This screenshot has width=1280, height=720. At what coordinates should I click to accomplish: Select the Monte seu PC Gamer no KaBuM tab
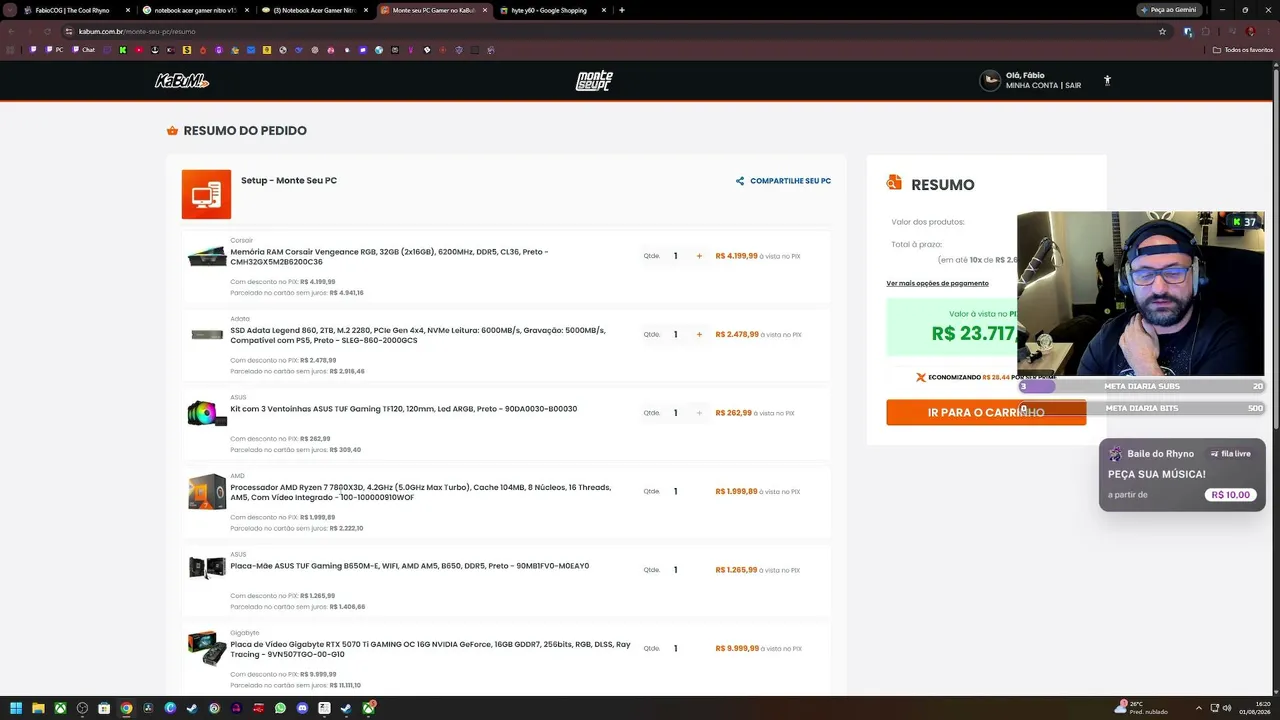point(434,10)
